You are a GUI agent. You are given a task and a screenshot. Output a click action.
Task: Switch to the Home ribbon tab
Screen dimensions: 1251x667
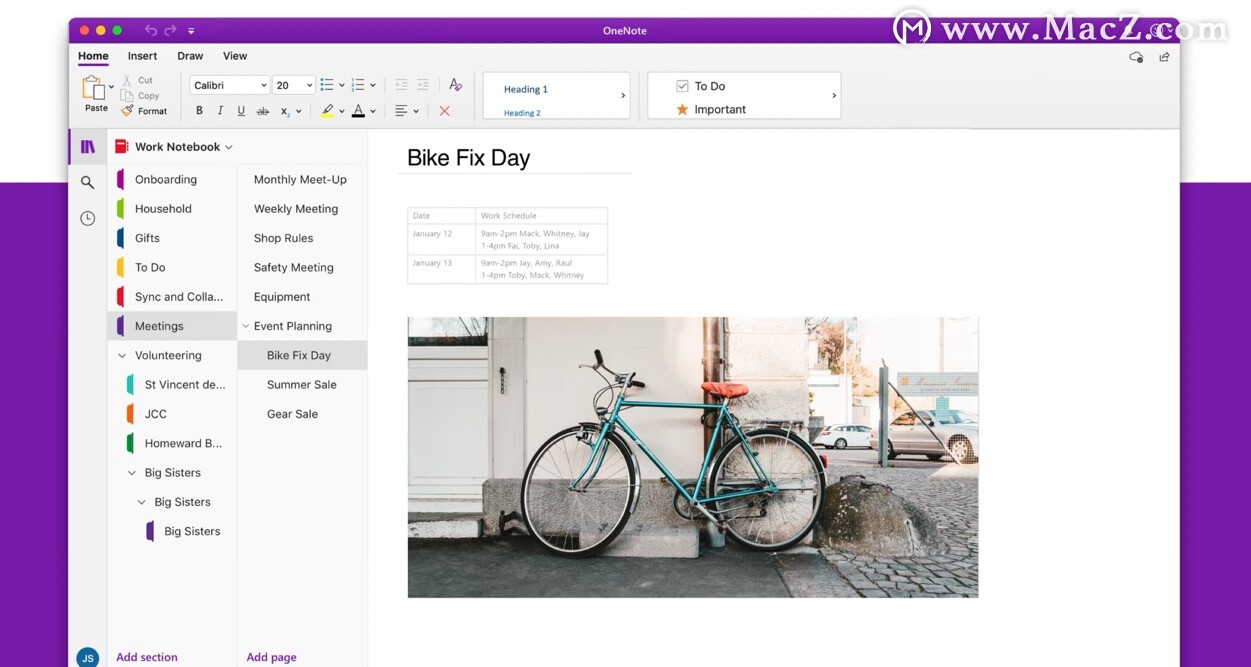93,56
